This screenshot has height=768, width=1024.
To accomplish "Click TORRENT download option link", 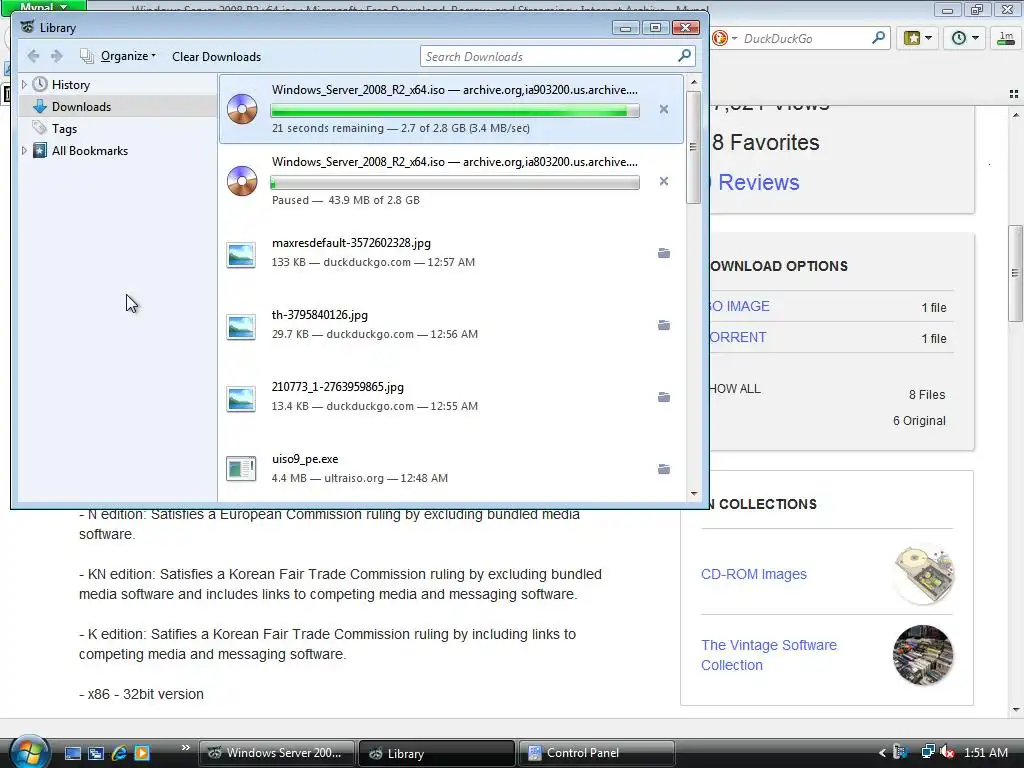I will point(738,337).
